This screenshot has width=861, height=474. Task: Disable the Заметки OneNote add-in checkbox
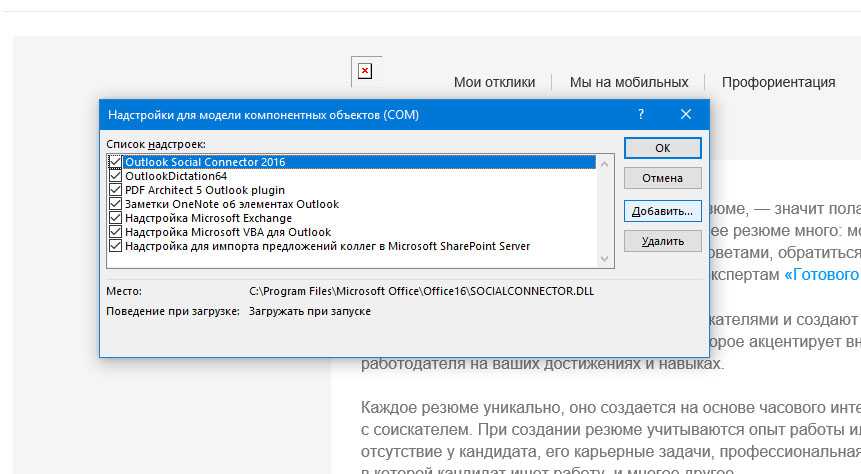(x=115, y=204)
